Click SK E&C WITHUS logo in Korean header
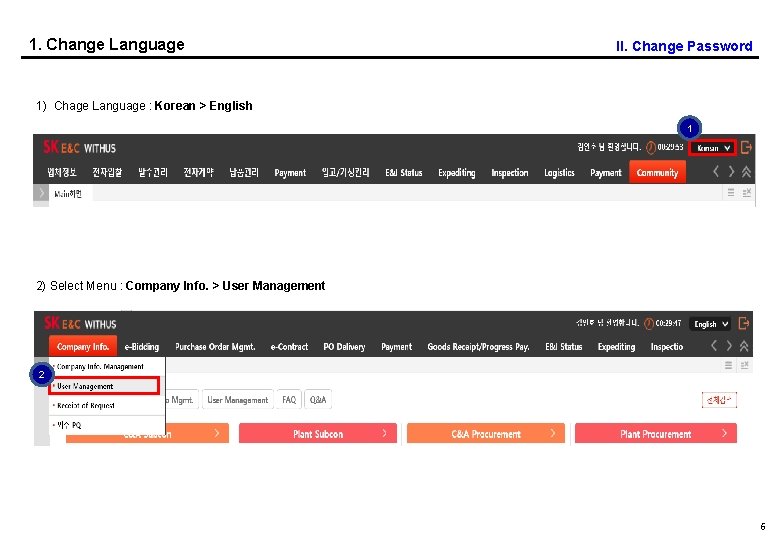This screenshot has height=540, width=780. [79, 147]
